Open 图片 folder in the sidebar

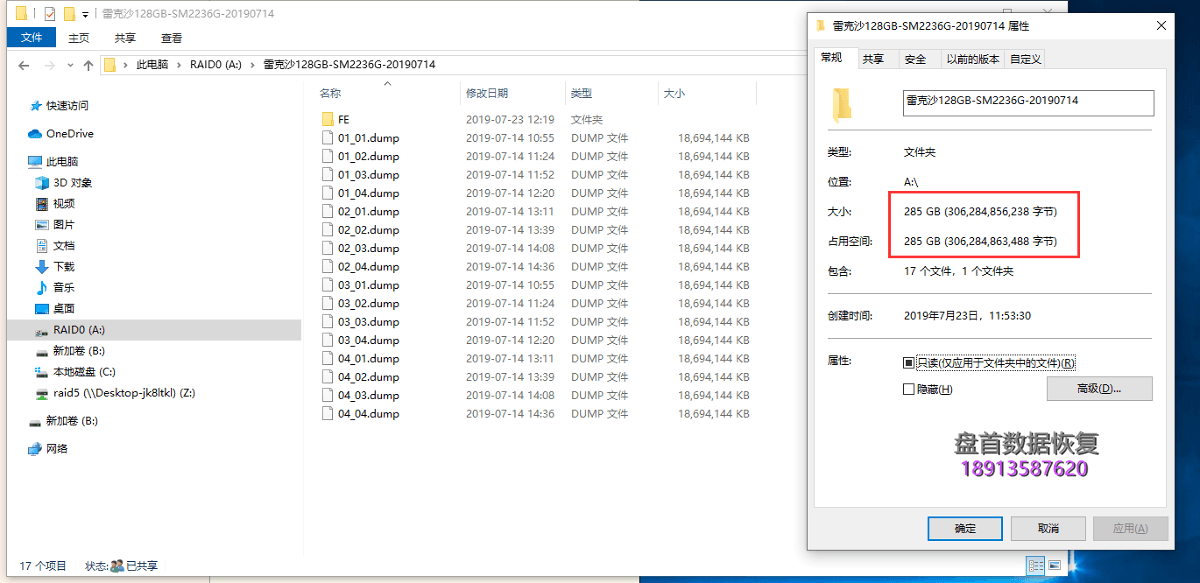(64, 225)
